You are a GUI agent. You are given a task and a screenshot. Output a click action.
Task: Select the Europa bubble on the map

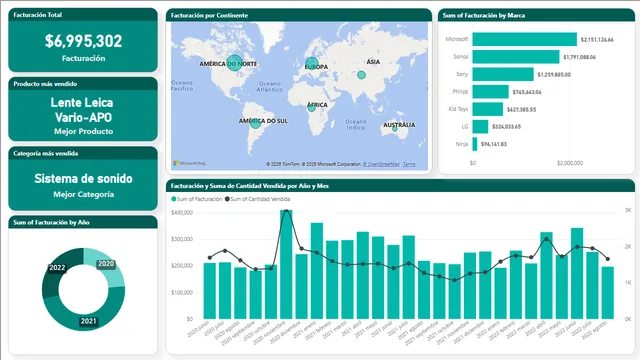coord(311,64)
